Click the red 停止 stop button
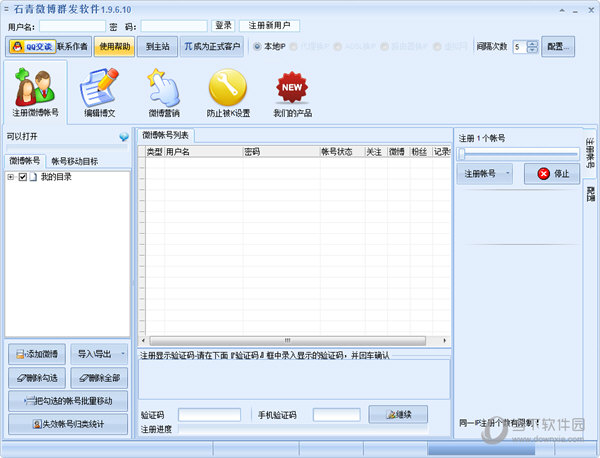The width and height of the screenshot is (600, 458). 552,174
